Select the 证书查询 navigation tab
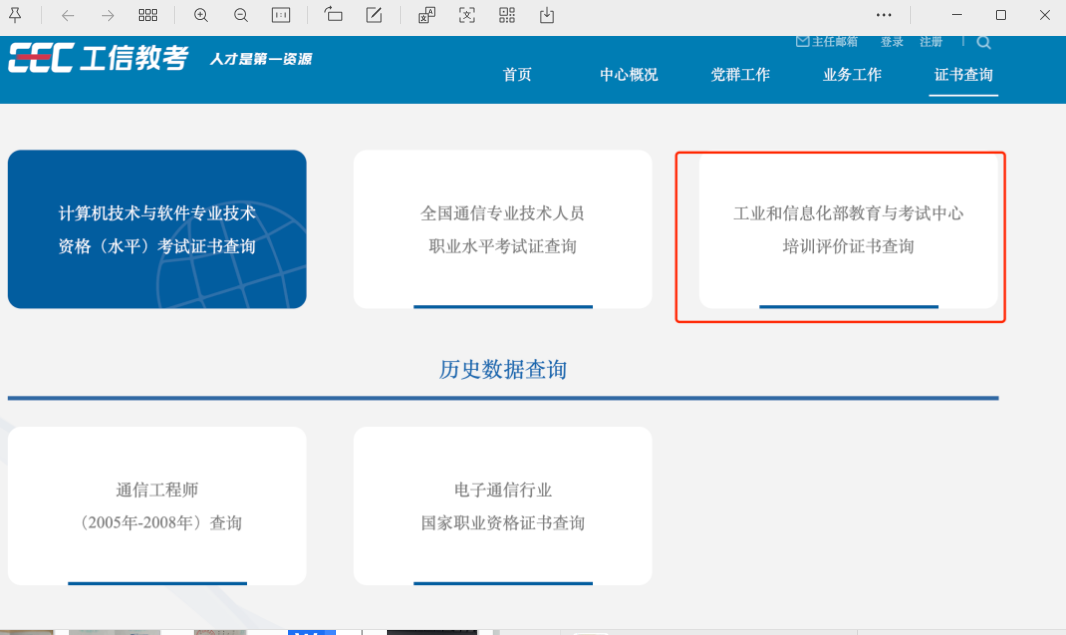Image resolution: width=1066 pixels, height=635 pixels. pos(963,75)
